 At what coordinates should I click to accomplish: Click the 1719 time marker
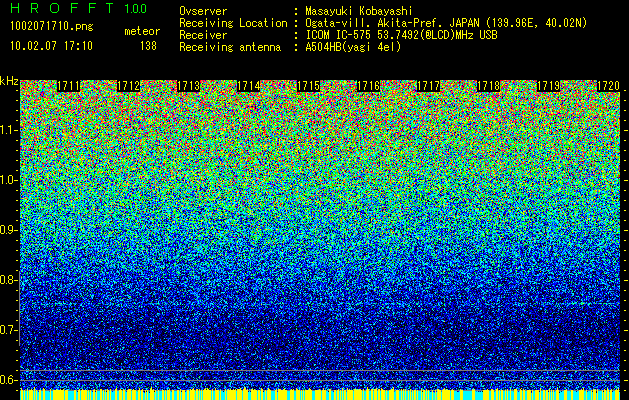click(548, 86)
